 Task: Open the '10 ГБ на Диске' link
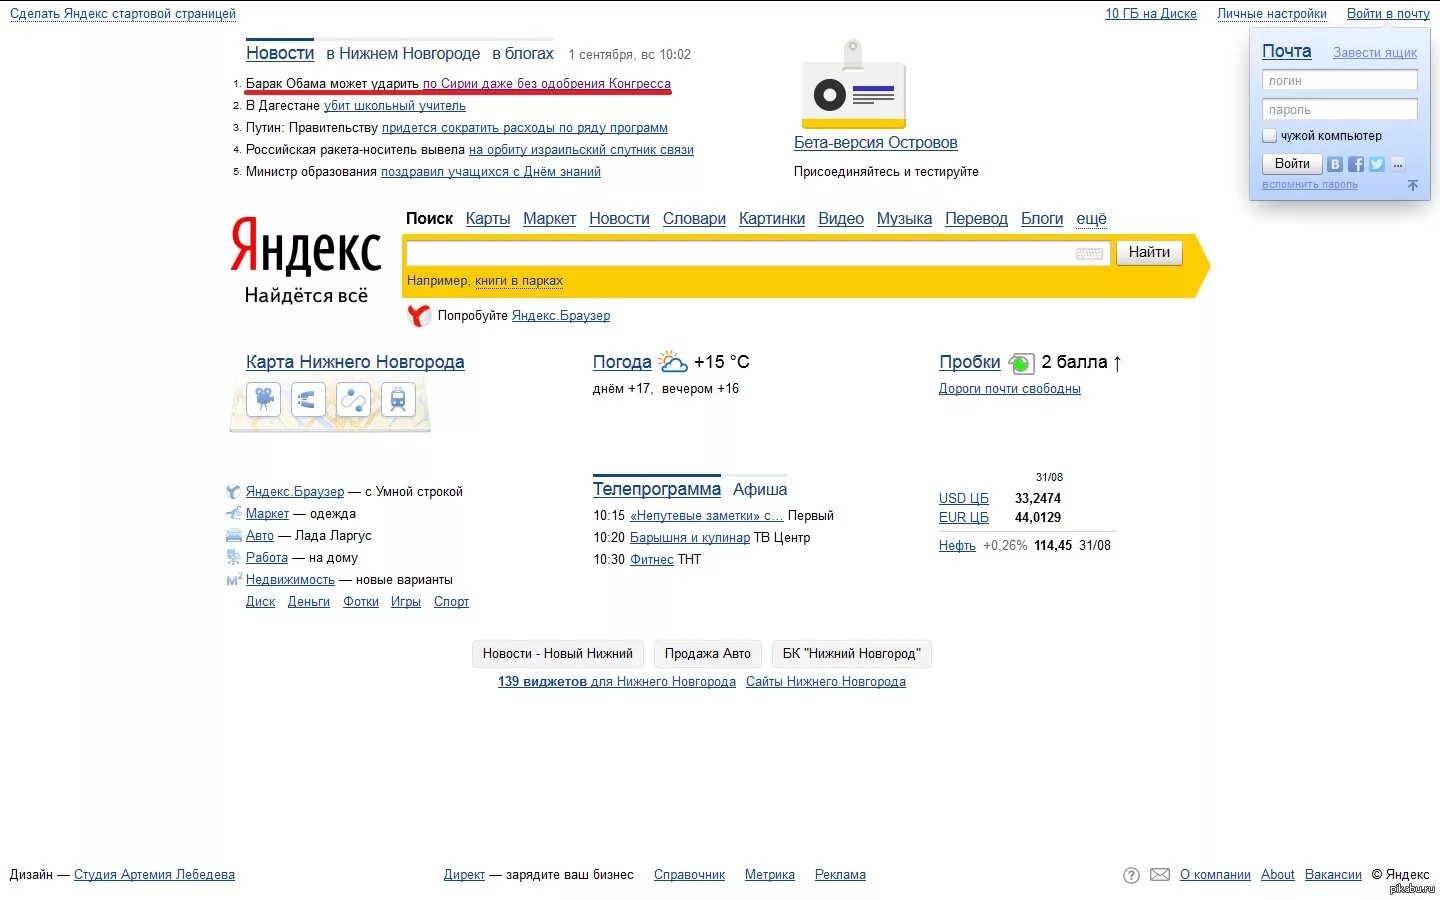point(1151,14)
